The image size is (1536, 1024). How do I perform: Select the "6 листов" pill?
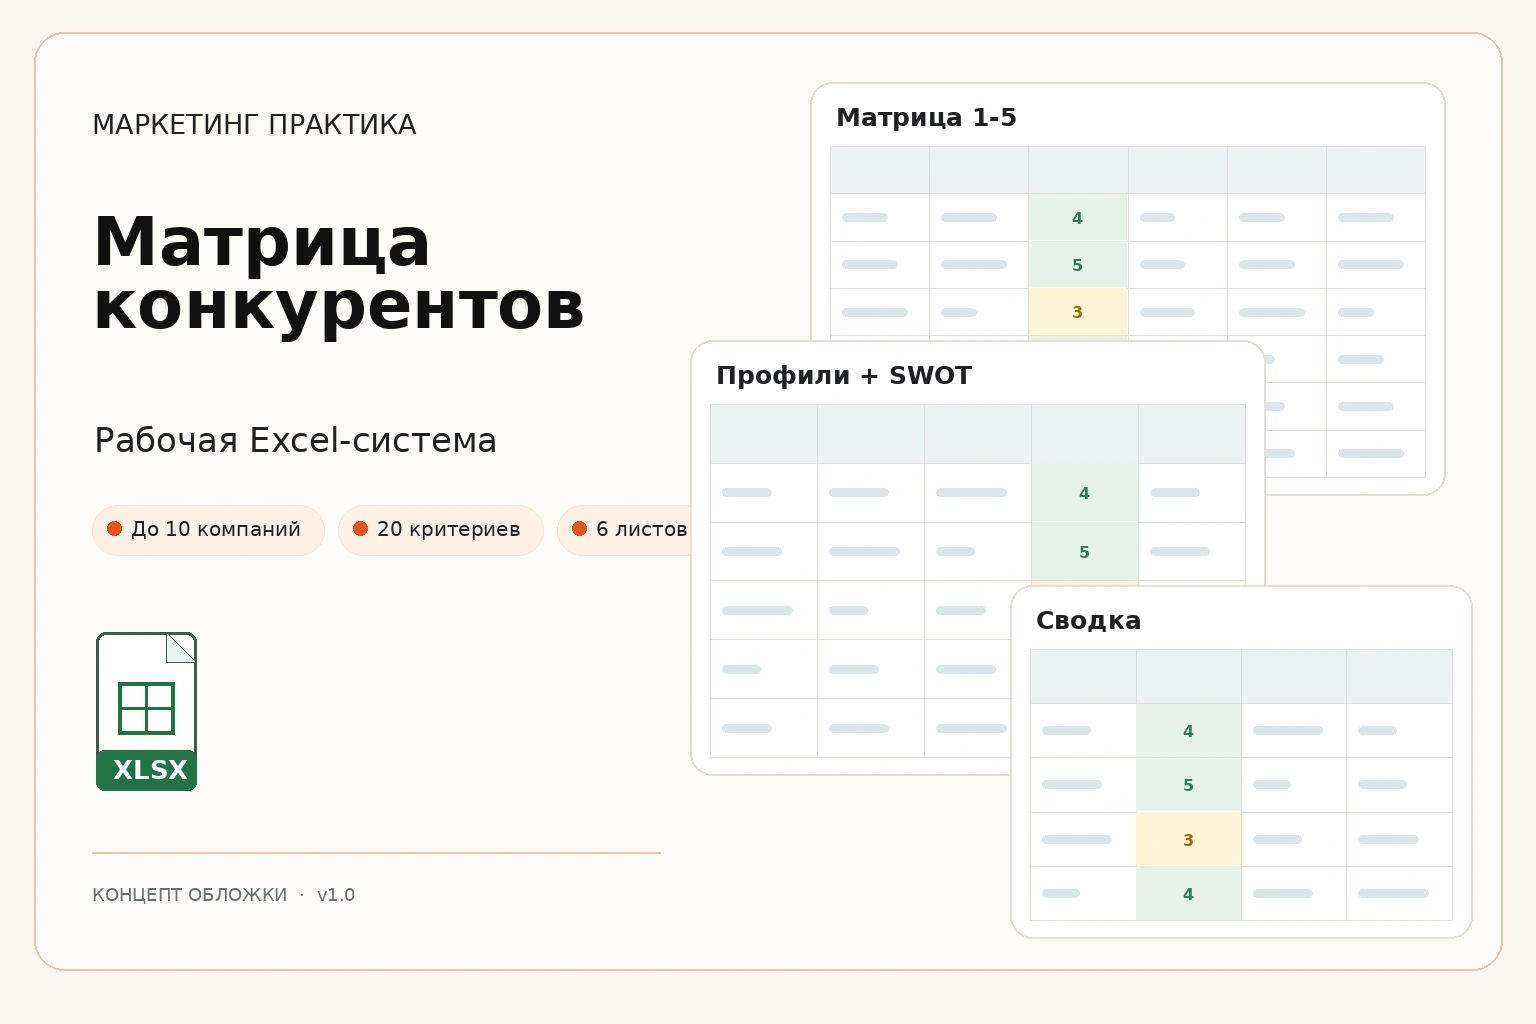(x=625, y=530)
